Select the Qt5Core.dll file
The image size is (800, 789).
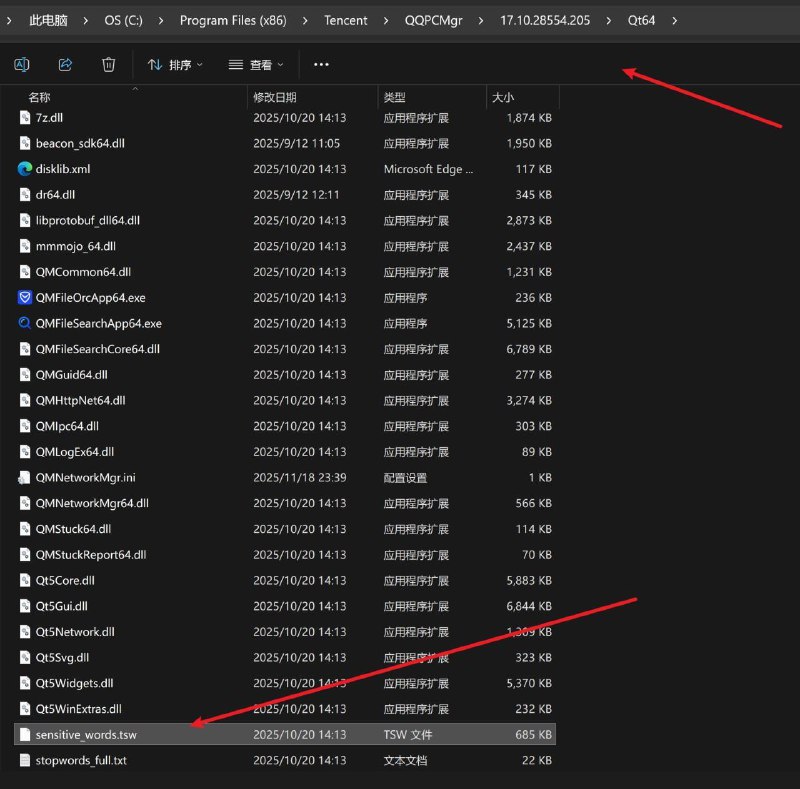(x=65, y=581)
